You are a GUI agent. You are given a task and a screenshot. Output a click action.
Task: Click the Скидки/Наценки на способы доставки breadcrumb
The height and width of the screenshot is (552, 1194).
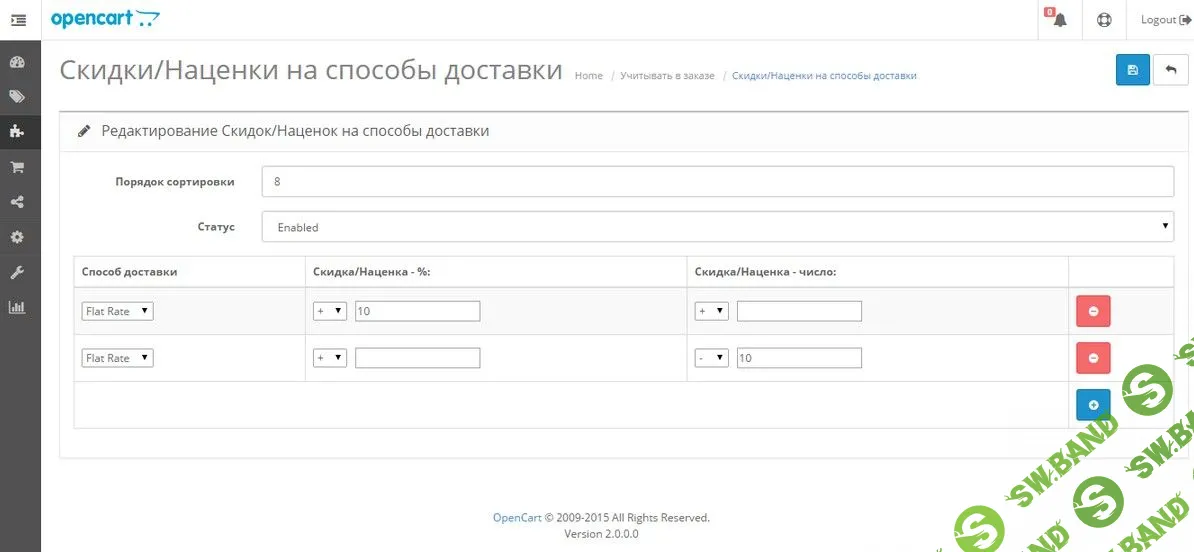(x=824, y=76)
